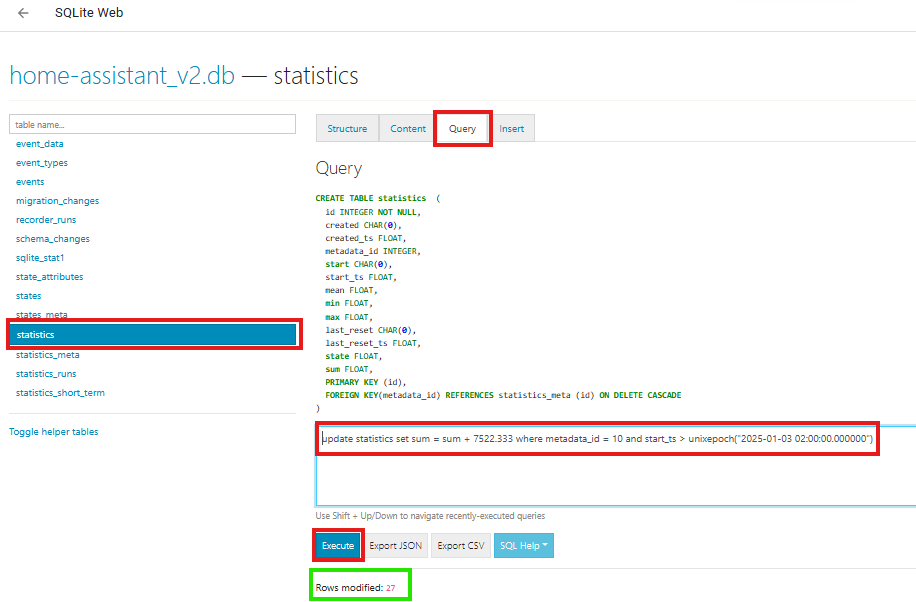The height and width of the screenshot is (602, 916).
Task: Open the sqlite_stat1 table
Action: (40, 258)
